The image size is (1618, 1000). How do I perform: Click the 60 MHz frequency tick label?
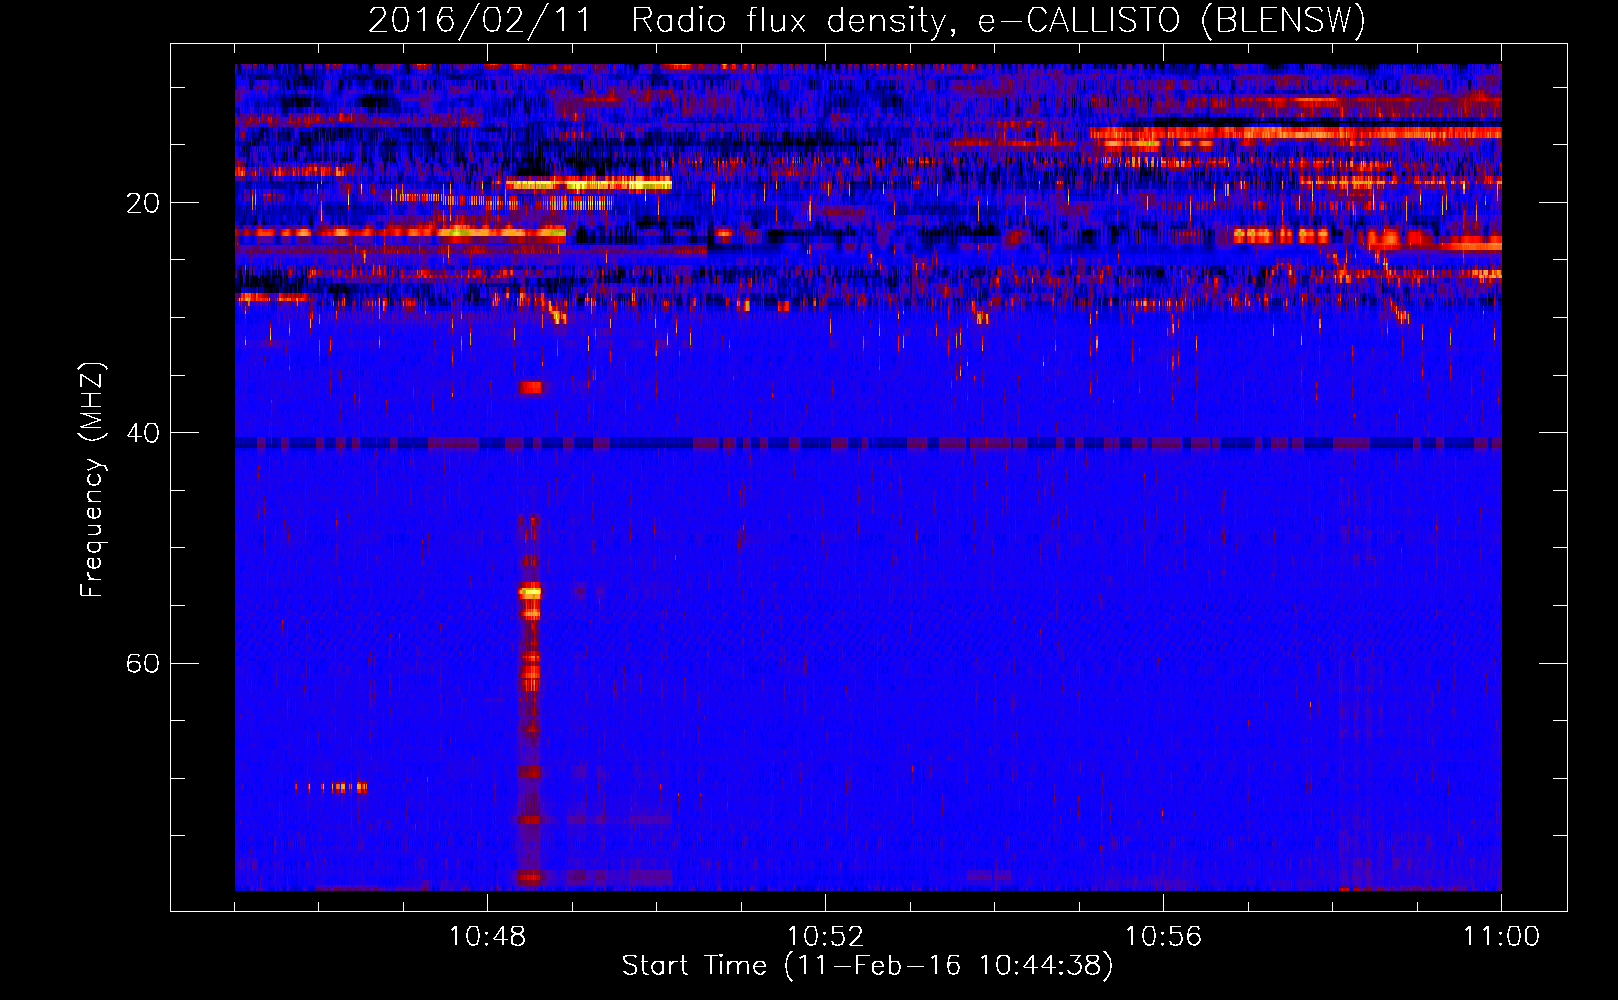pos(142,663)
